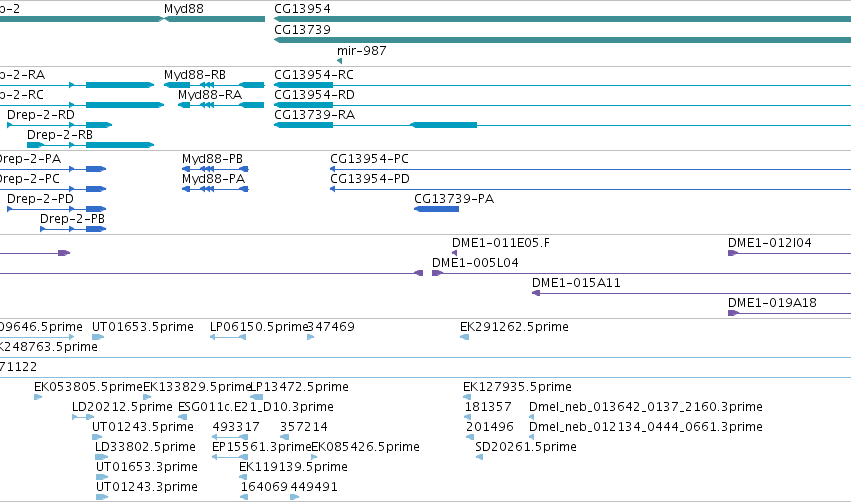Viewport: 851px width, 502px height.
Task: Click the CG13739-RA transcript exon block
Action: 443,125
